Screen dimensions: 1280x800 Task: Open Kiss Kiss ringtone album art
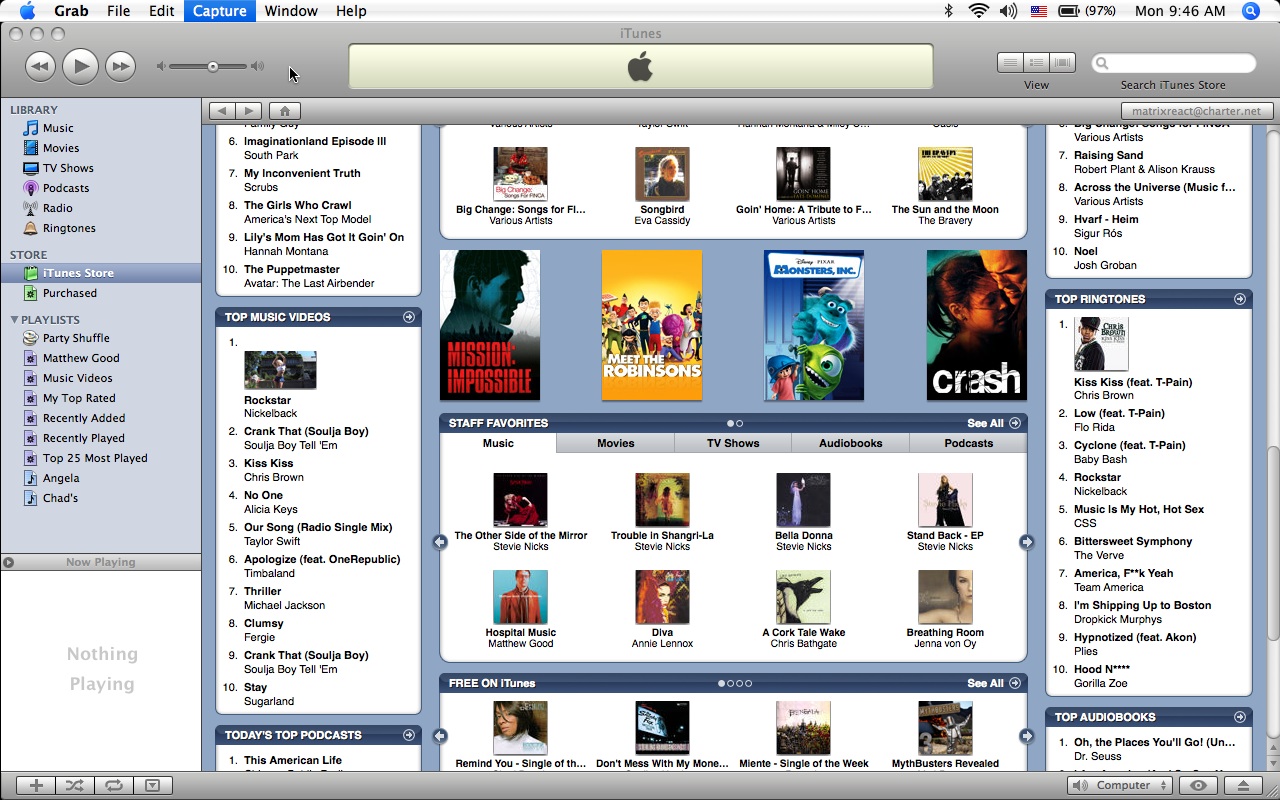point(1101,344)
